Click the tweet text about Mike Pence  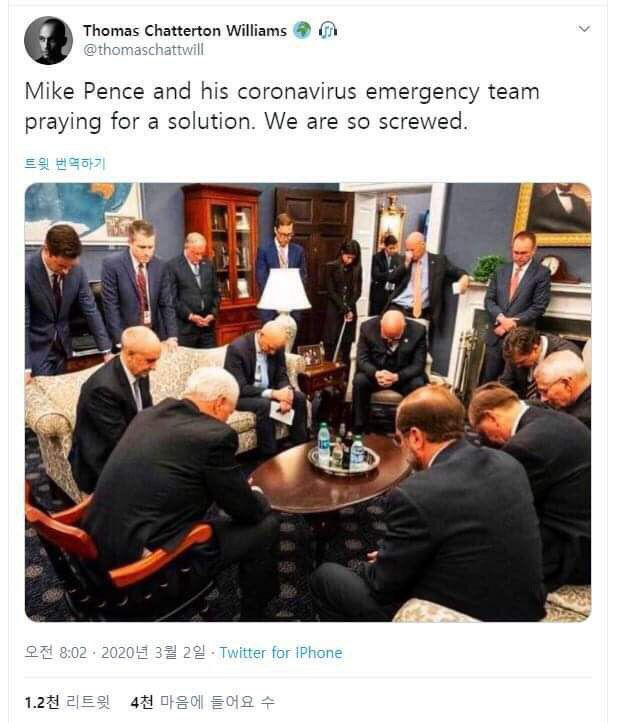[282, 107]
